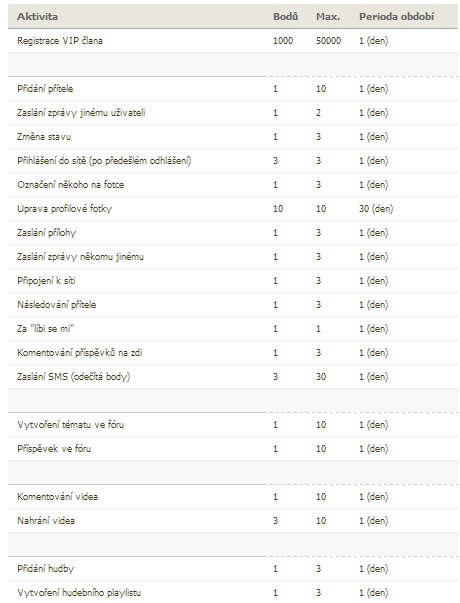Select Označení někoho na fotce row

point(233,185)
